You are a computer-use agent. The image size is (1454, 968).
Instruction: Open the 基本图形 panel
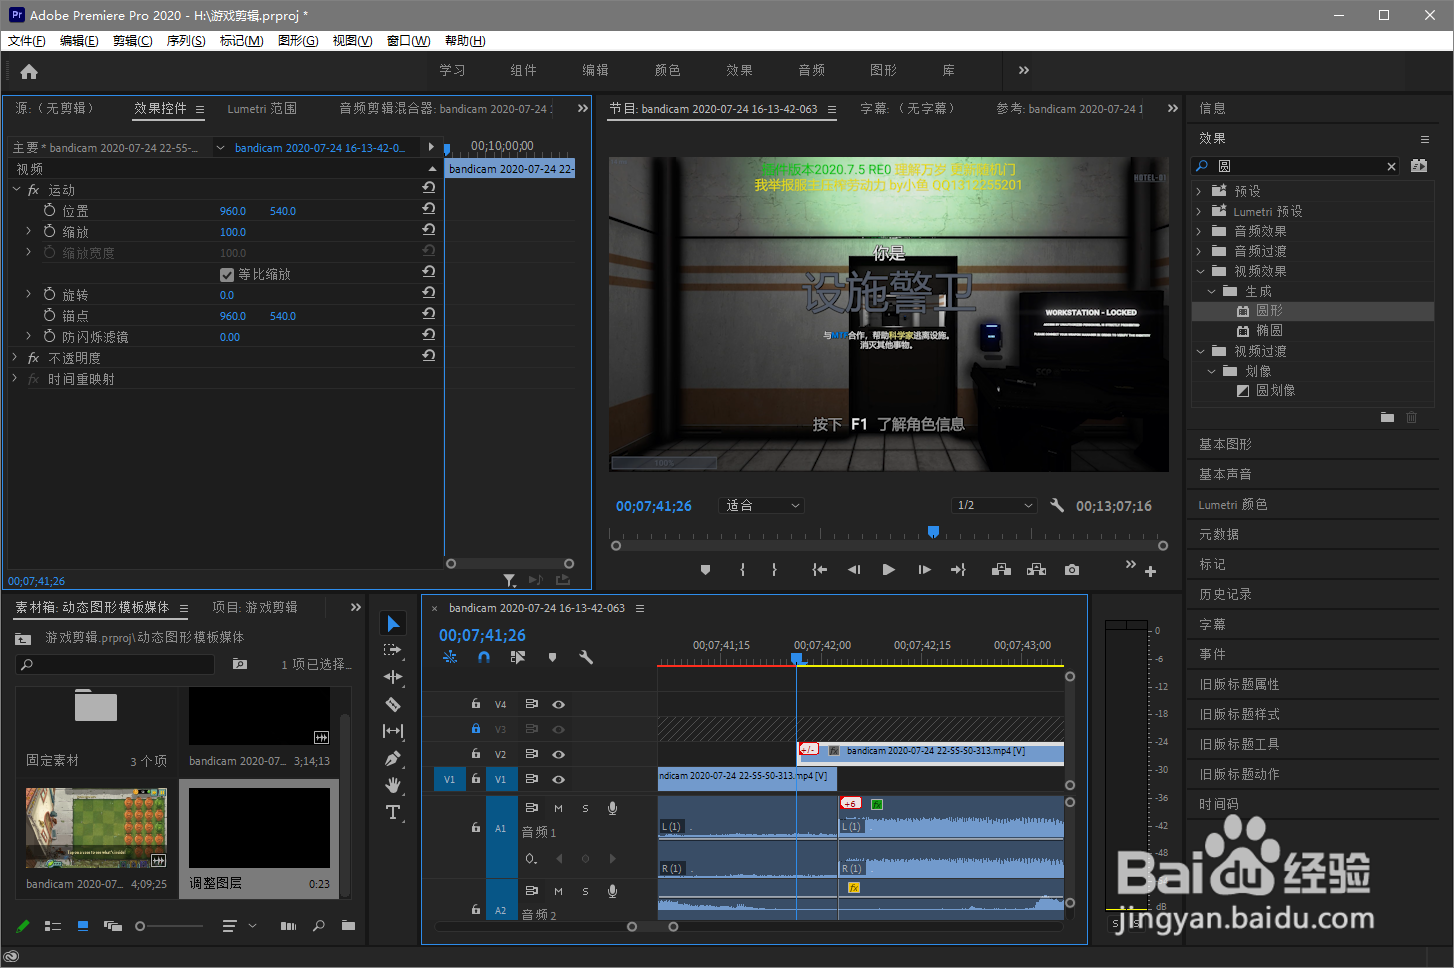click(x=1225, y=444)
